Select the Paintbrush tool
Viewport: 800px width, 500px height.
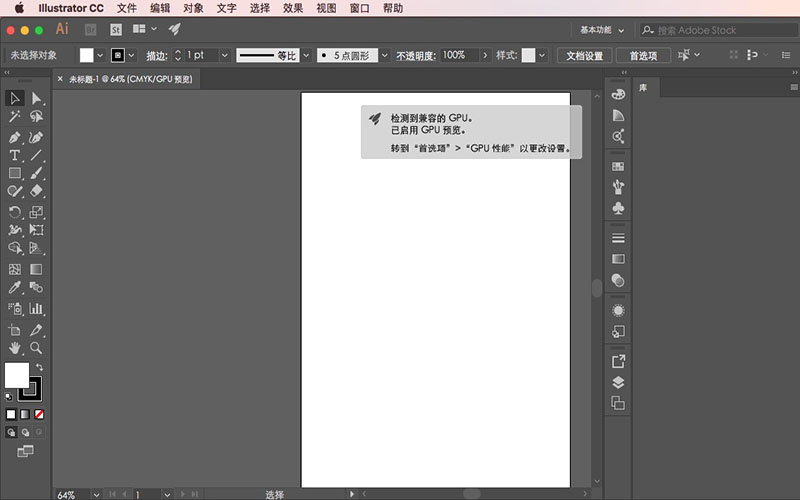point(36,173)
